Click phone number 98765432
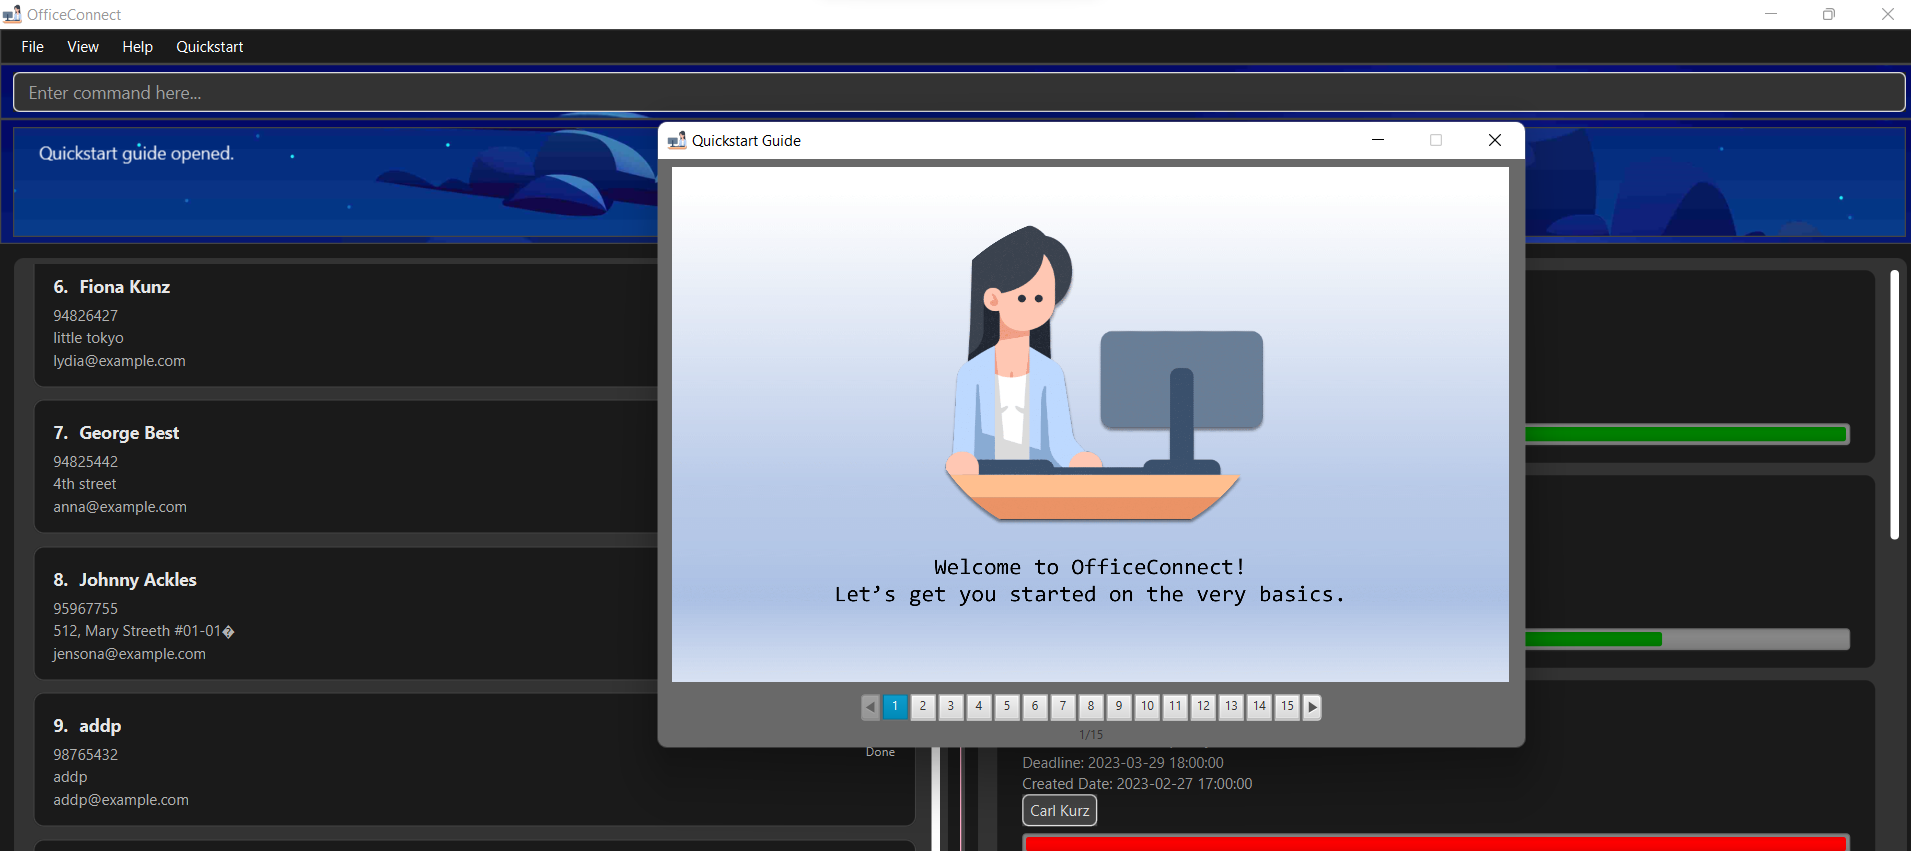Image resolution: width=1911 pixels, height=851 pixels. [x=85, y=754]
